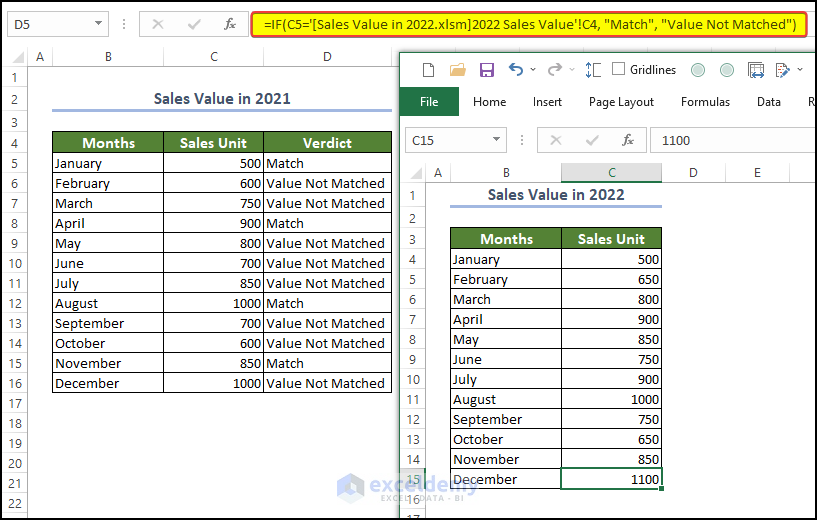The width and height of the screenshot is (817, 520).
Task: Select all cells in the 2021 sheet corner
Action: [18, 57]
